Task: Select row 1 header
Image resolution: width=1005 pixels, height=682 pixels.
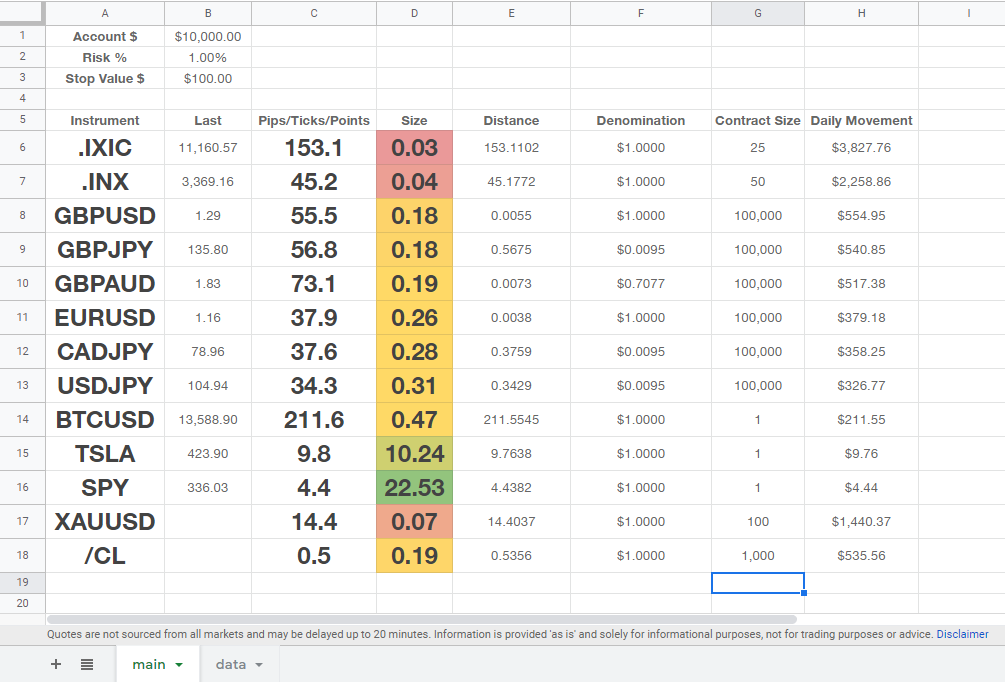Action: (x=21, y=36)
